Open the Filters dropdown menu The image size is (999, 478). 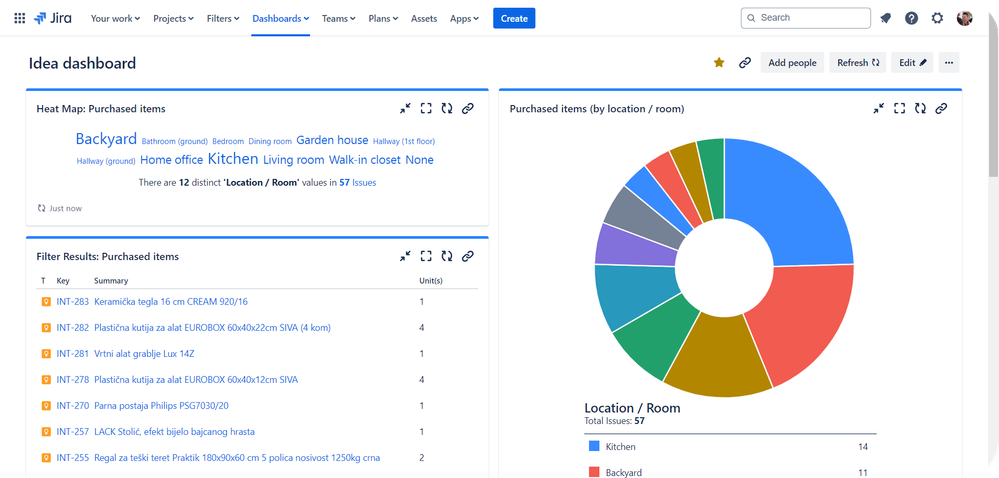(x=225, y=18)
